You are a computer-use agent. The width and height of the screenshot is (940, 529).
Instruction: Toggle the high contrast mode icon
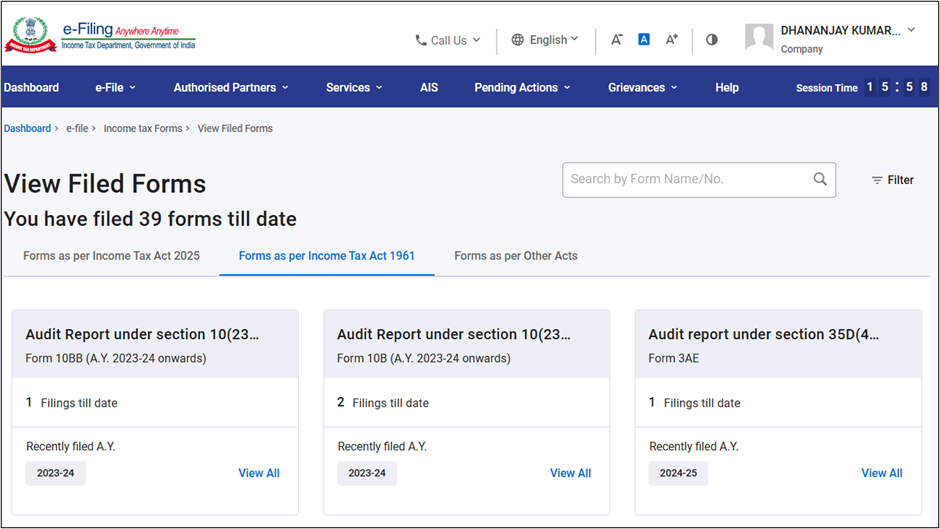click(x=712, y=40)
